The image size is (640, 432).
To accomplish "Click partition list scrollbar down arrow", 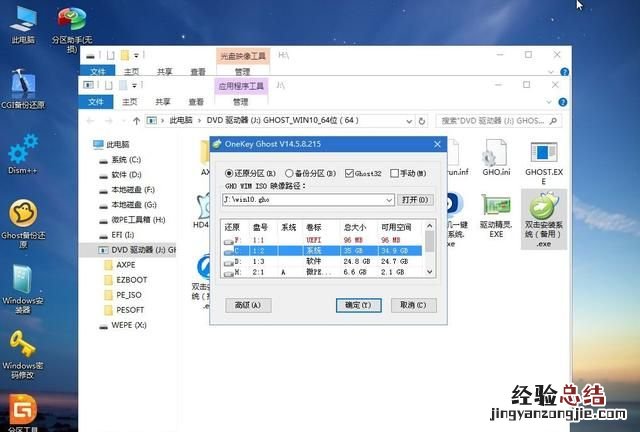I will point(429,272).
